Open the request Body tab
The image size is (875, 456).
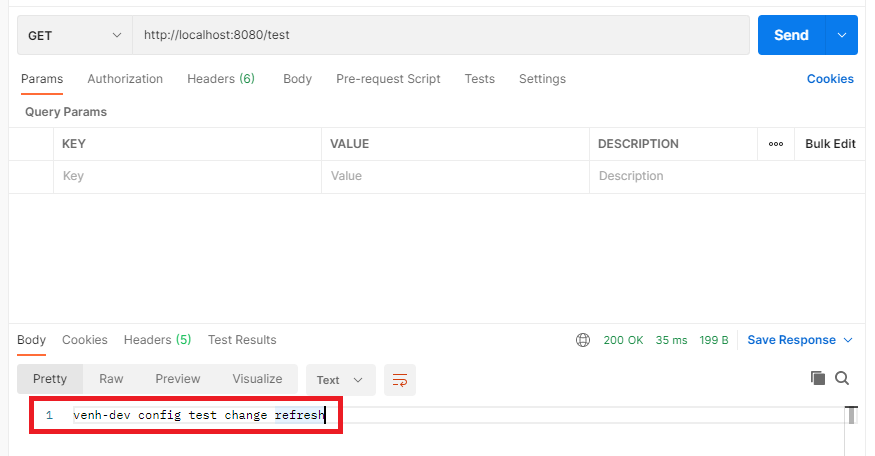297,79
